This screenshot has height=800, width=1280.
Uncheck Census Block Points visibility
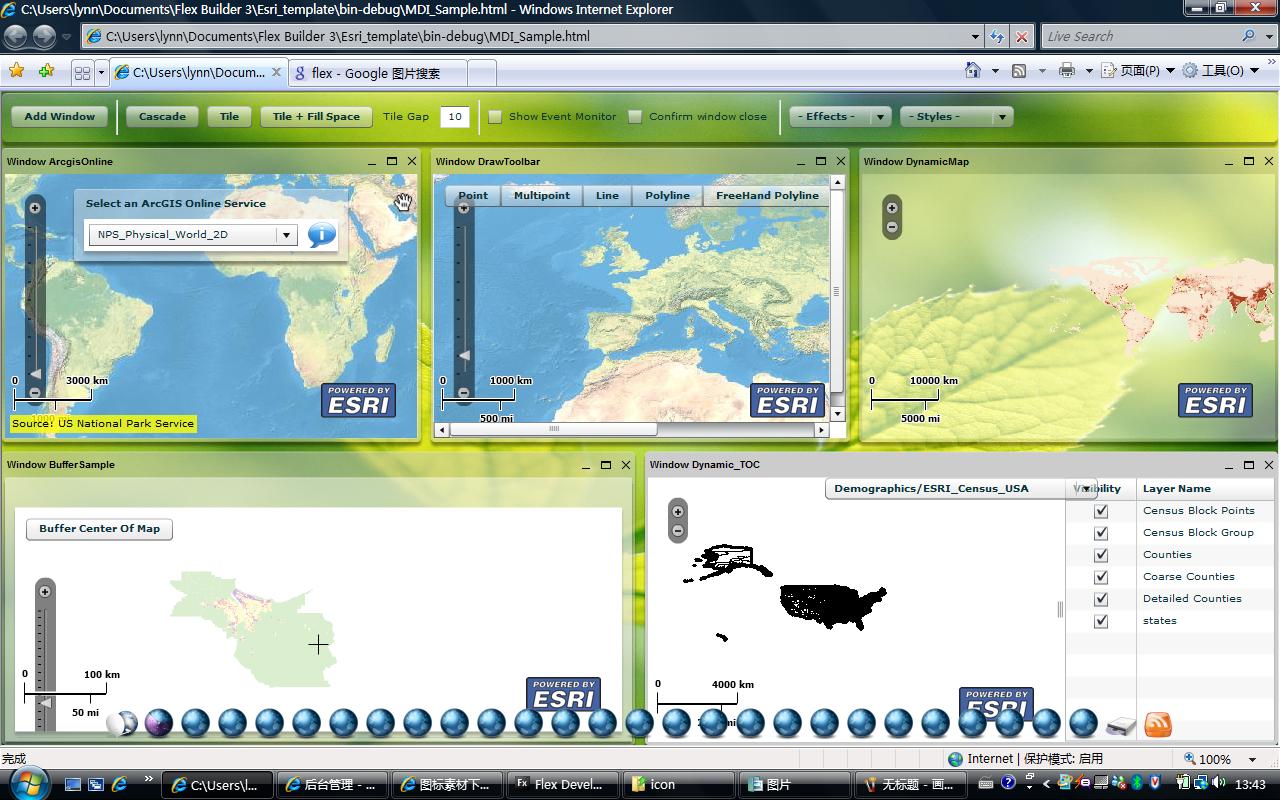1101,511
